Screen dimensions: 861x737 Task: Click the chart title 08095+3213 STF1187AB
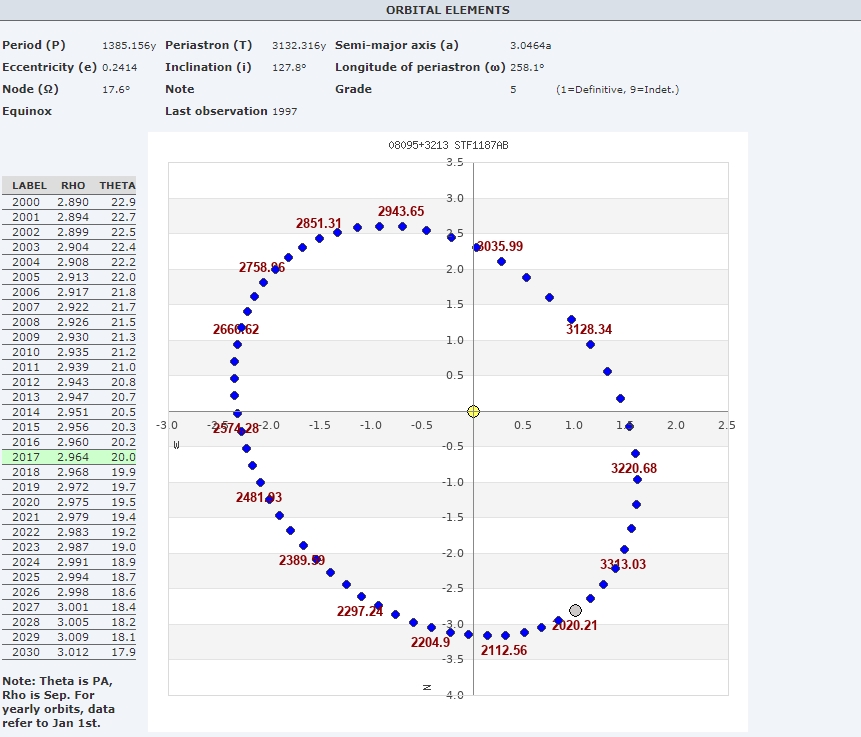[448, 145]
